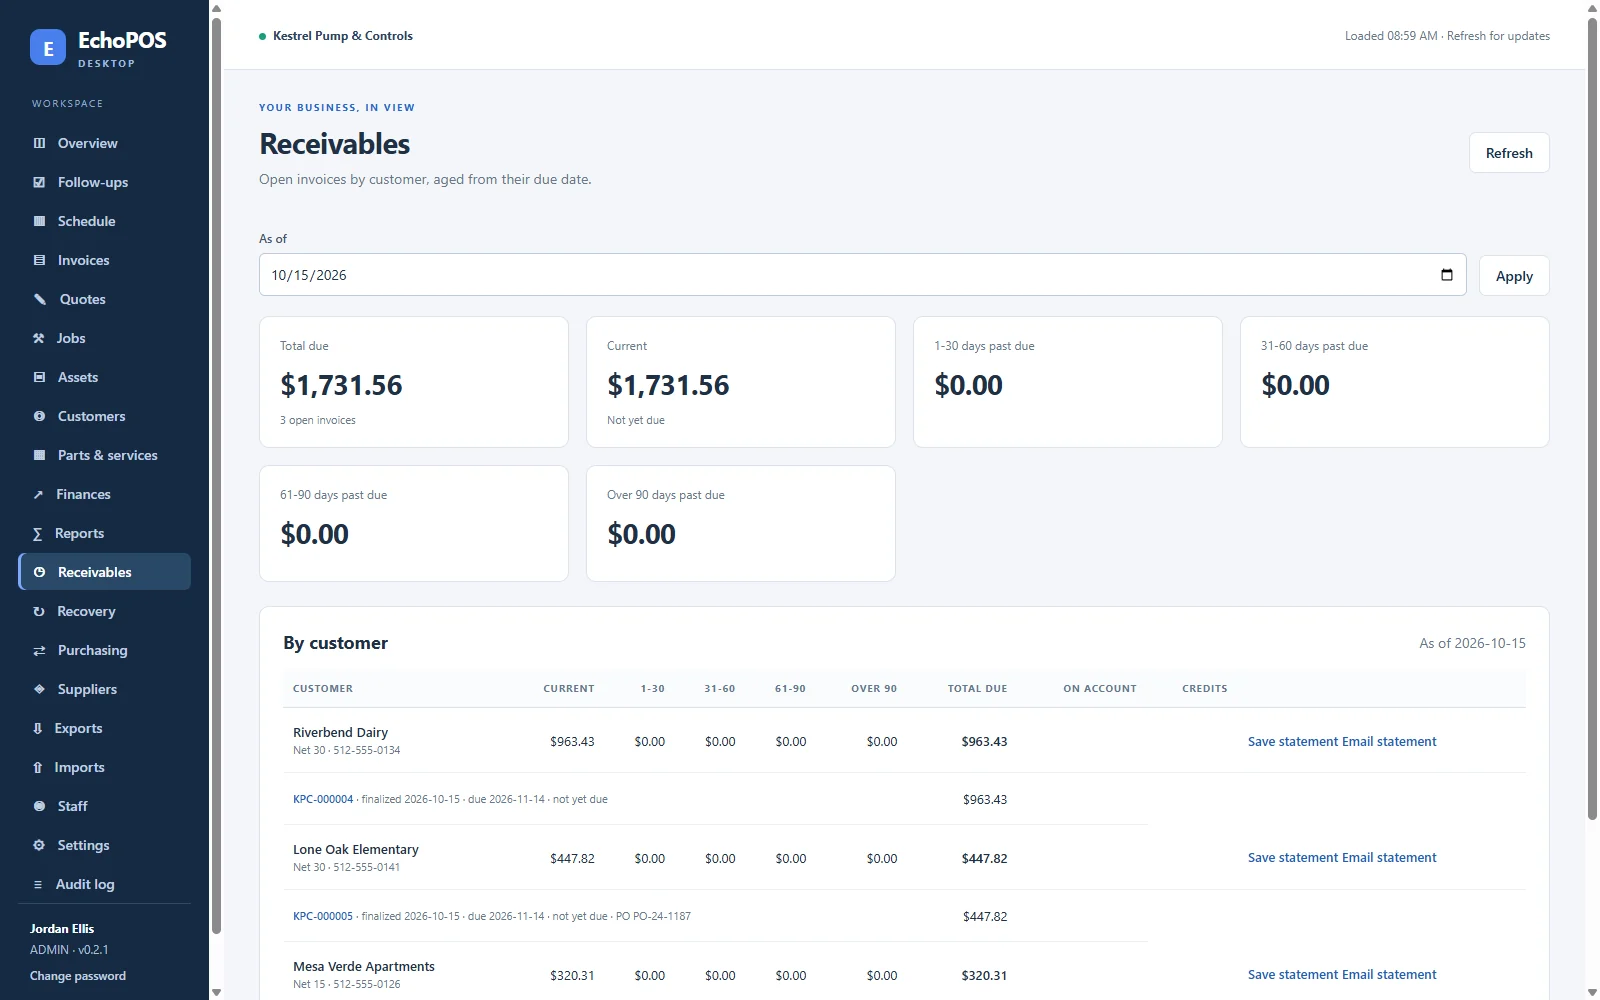Save statement for Lone Oak Elementary
This screenshot has width=1600, height=1000.
pyautogui.click(x=1293, y=857)
